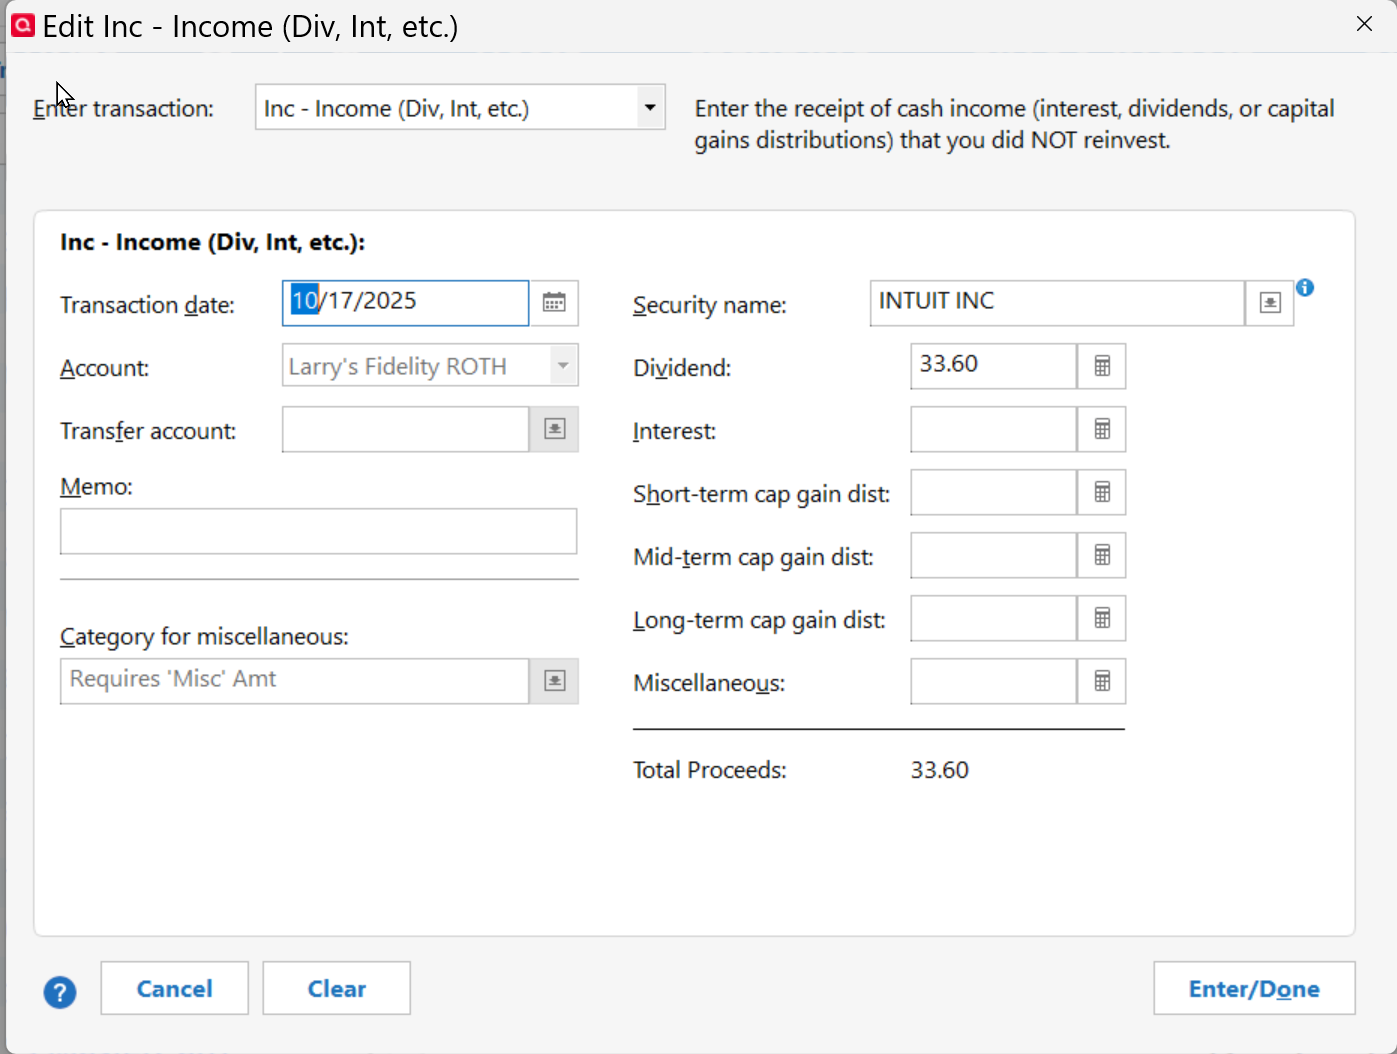Close the Edit Inc dialog window
The height and width of the screenshot is (1054, 1397).
click(x=1364, y=24)
